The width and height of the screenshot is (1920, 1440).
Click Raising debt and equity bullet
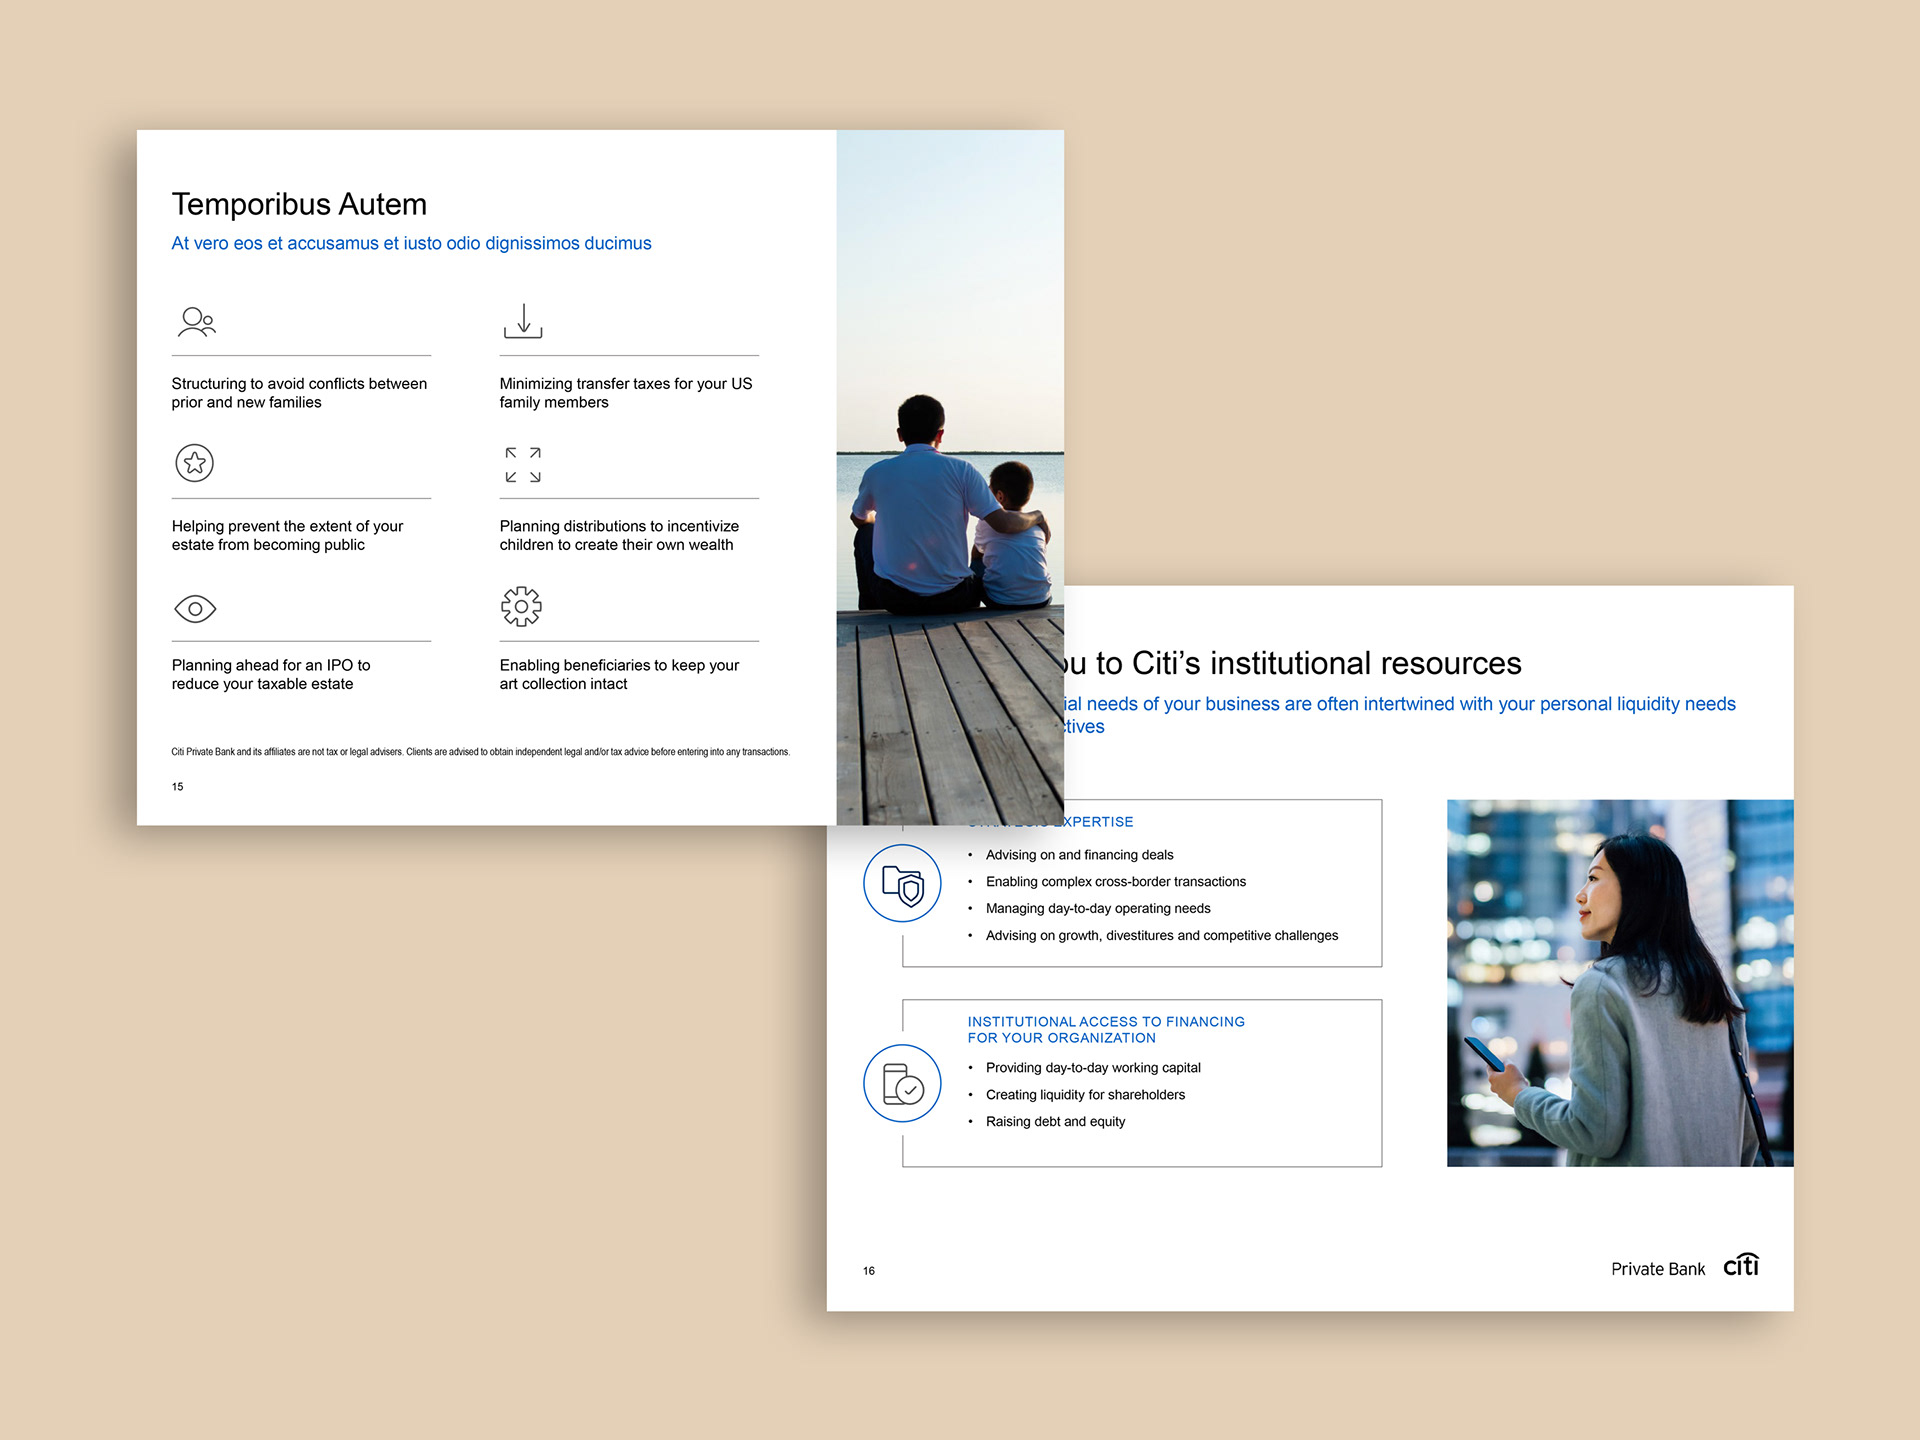coord(1055,1122)
